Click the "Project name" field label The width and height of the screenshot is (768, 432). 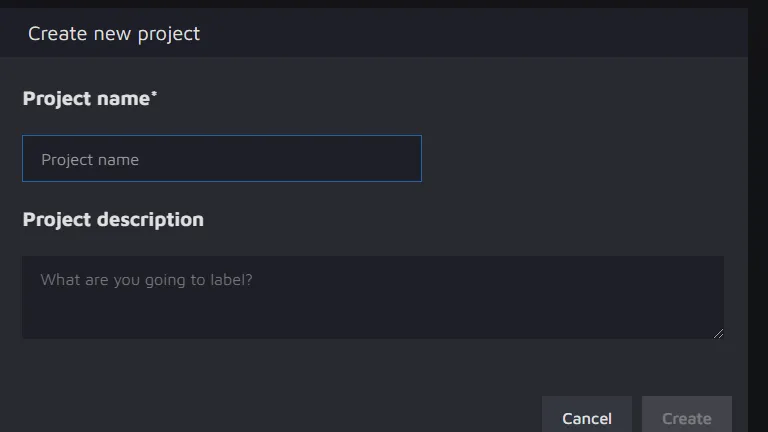[x=86, y=99]
